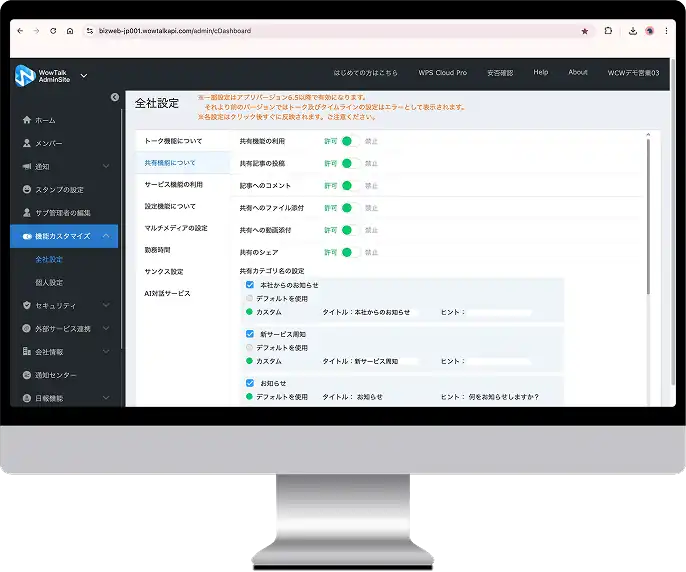Image resolution: width=686 pixels, height=572 pixels.
Task: Click the セキュリティ shield icon
Action: pyautogui.click(x=27, y=305)
